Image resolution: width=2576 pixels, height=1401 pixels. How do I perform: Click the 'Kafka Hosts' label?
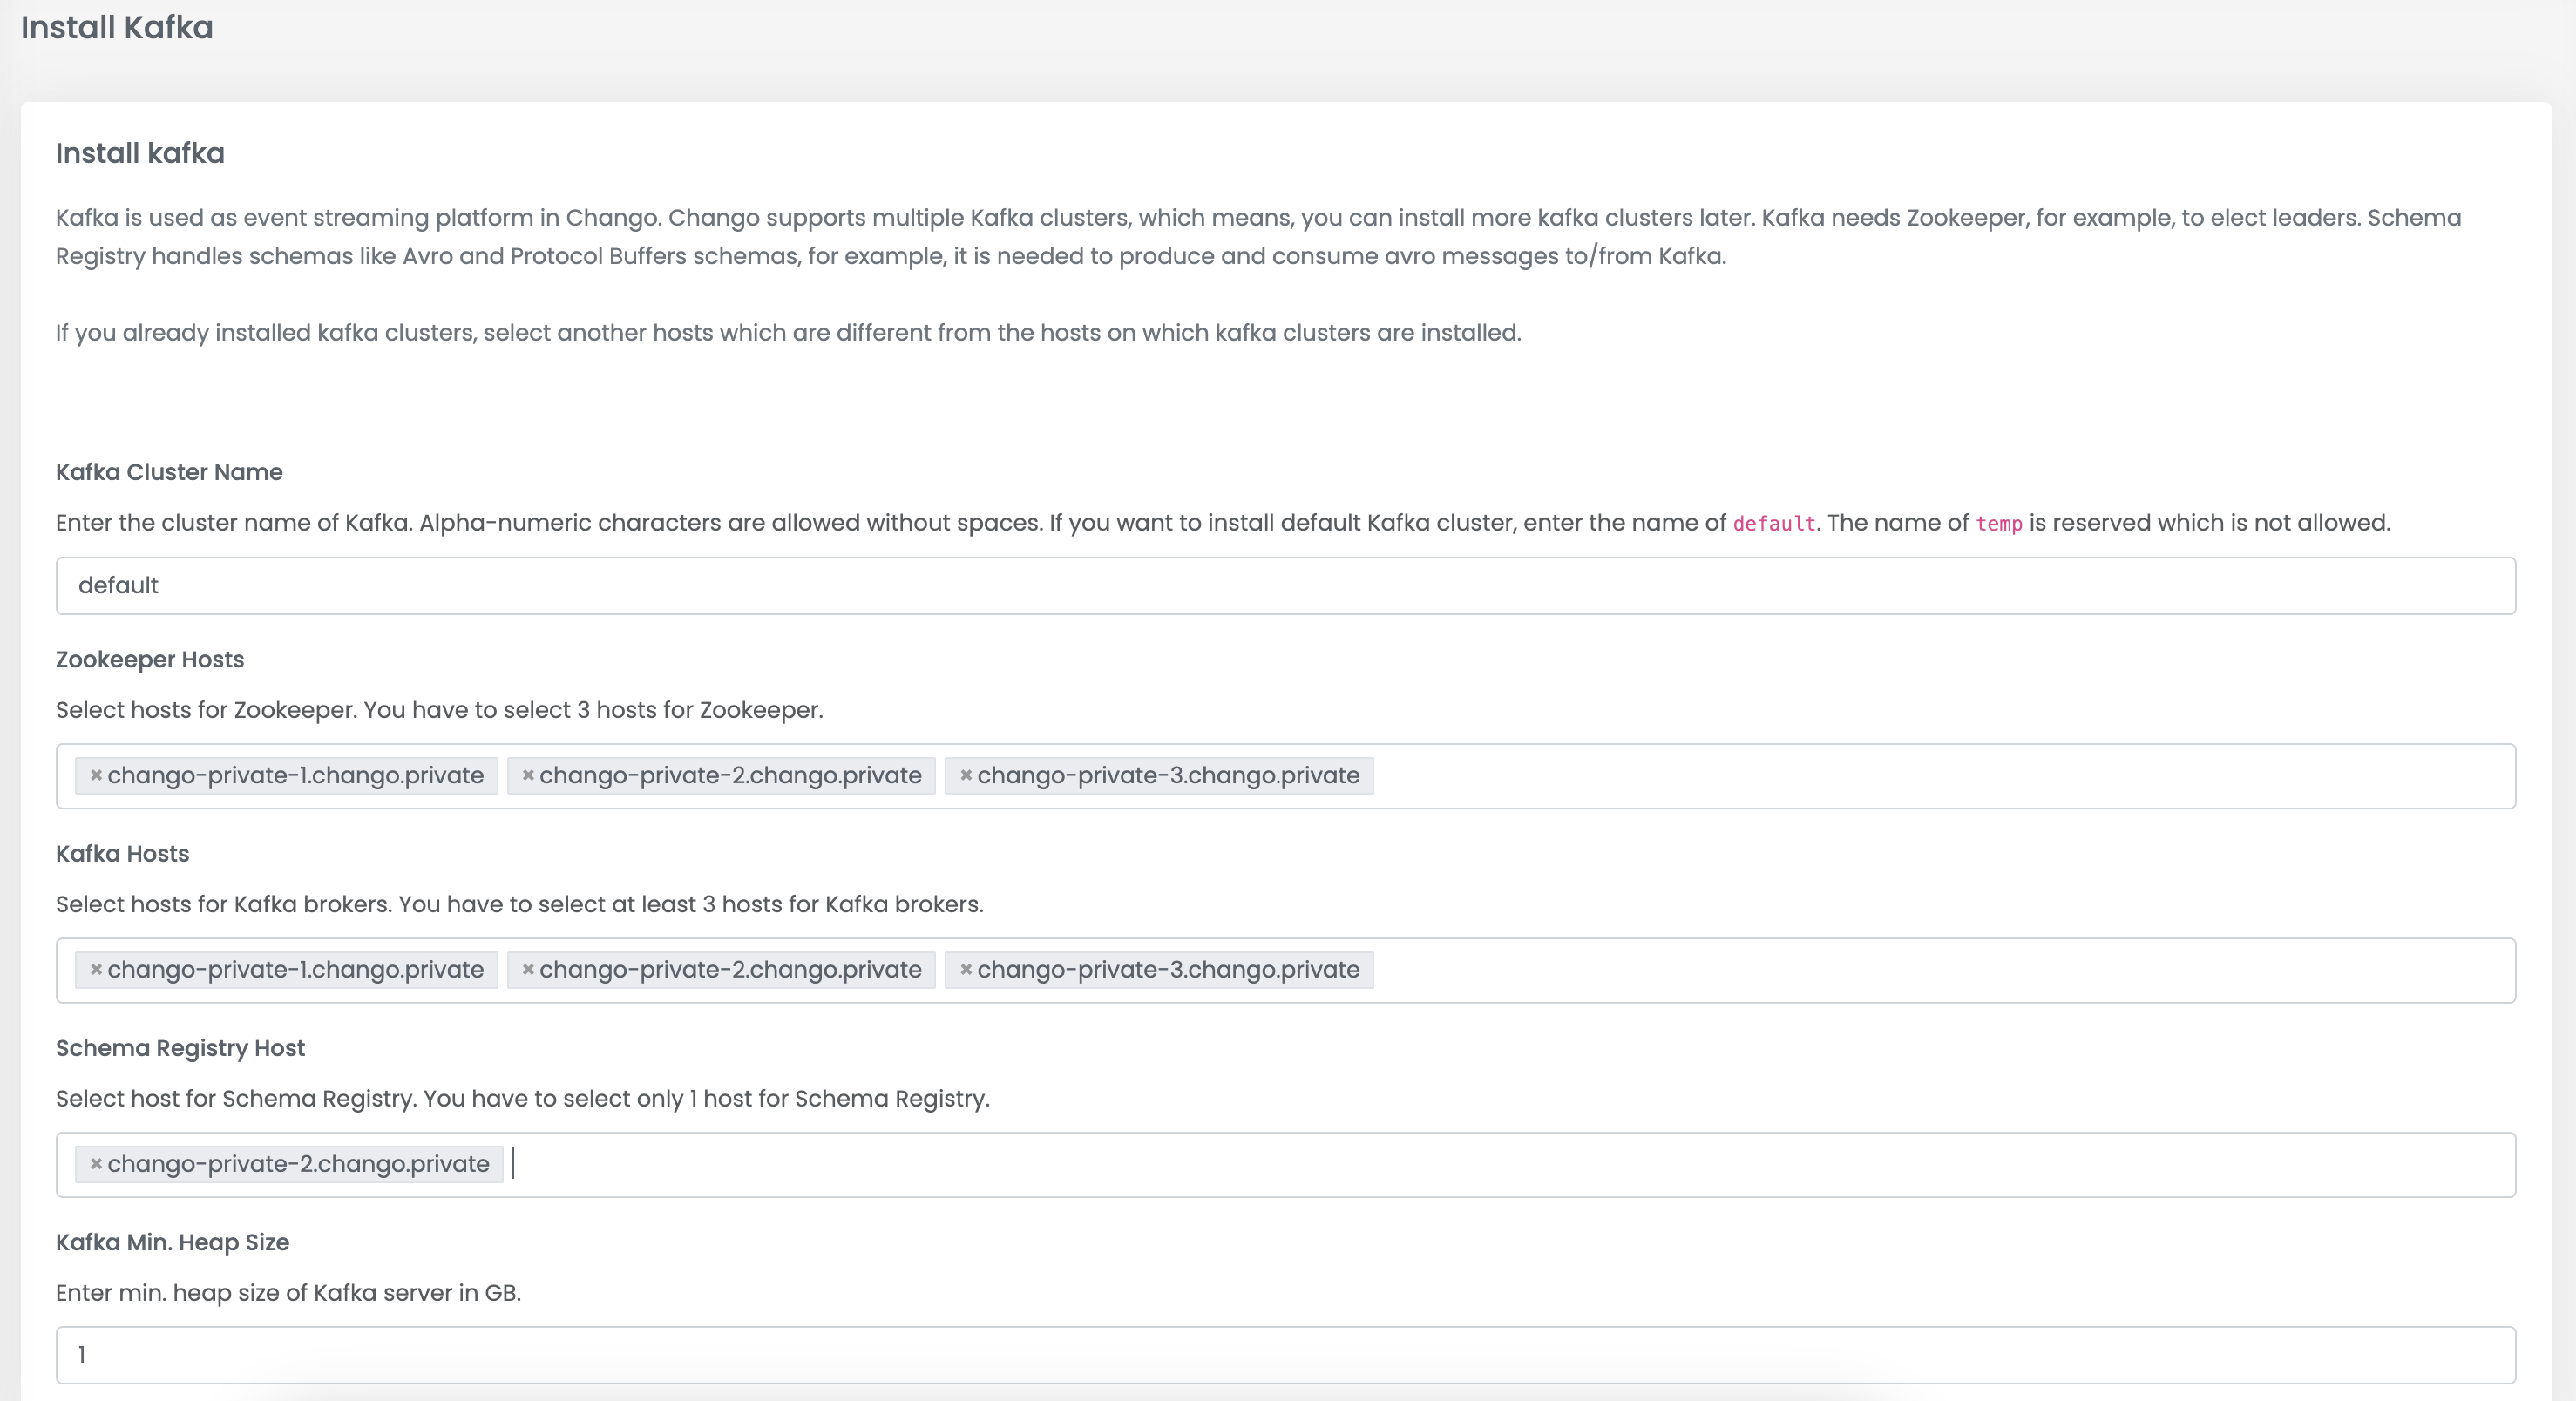(x=122, y=853)
